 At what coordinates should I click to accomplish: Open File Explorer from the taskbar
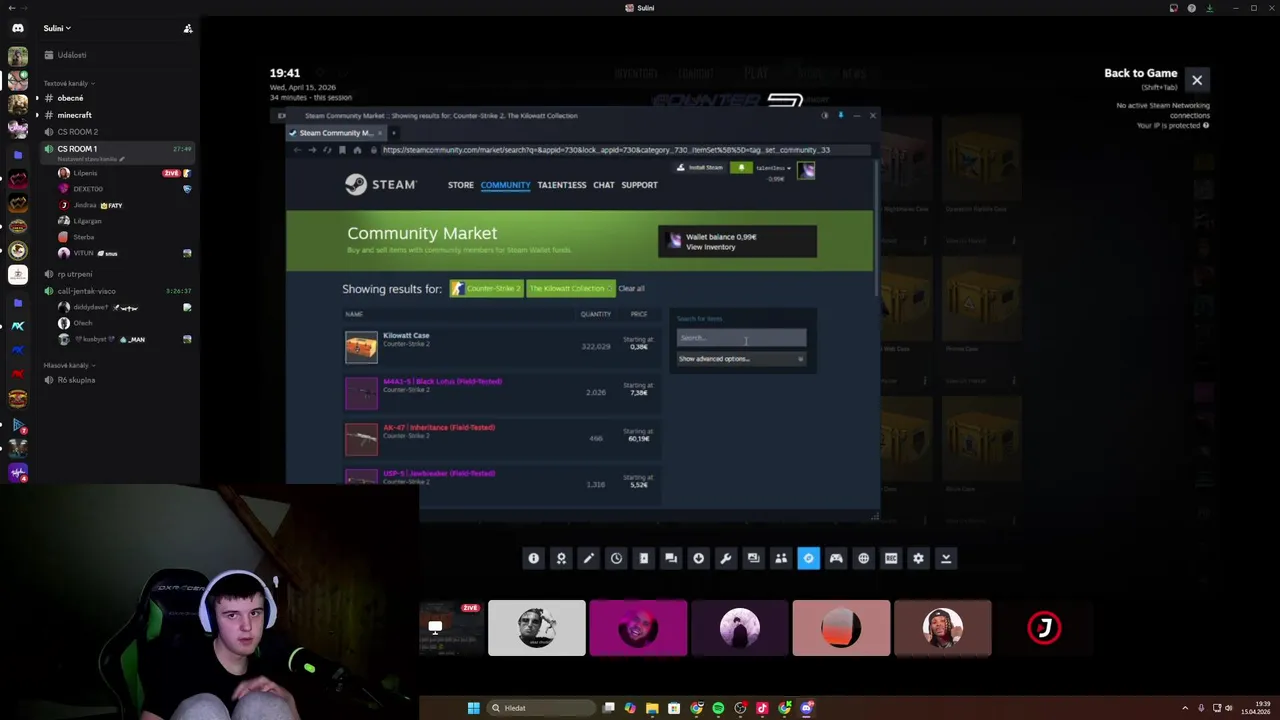[x=652, y=708]
